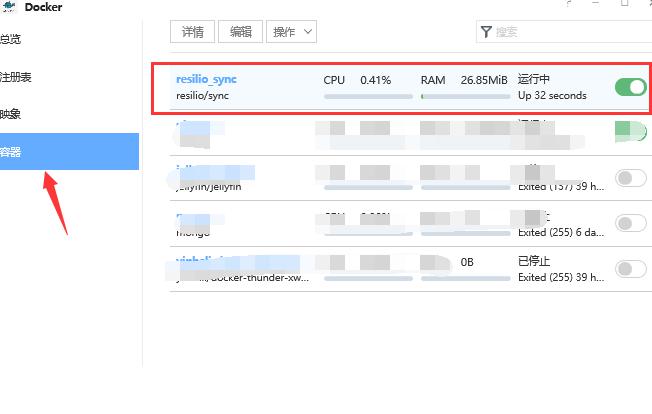
Task: Enable the mongo container switch
Action: tap(631, 223)
